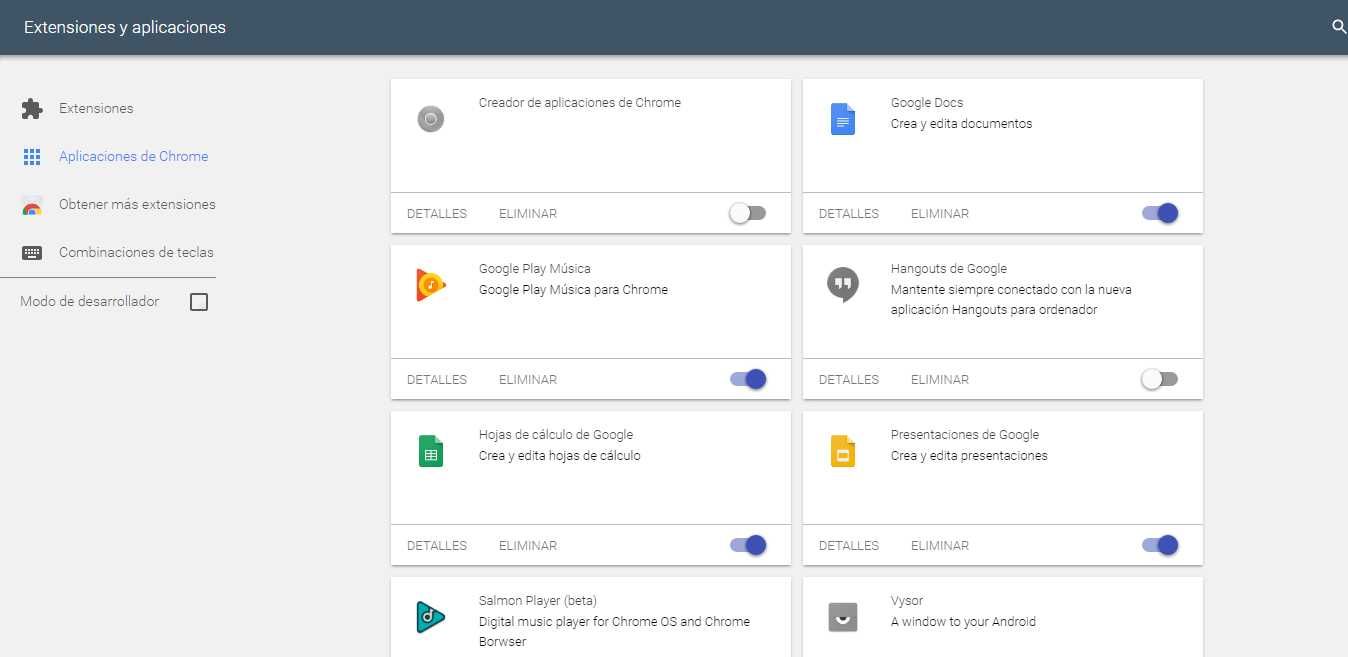Click the grid icon for Aplicaciones de Chrome
The image size is (1348, 657).
[x=32, y=156]
